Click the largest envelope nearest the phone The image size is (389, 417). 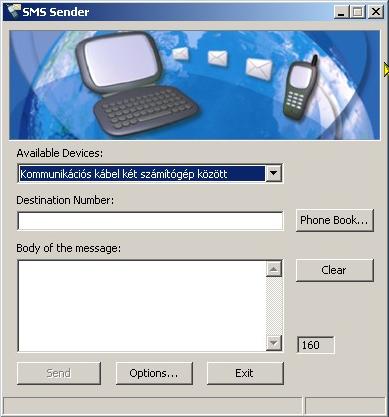258,68
